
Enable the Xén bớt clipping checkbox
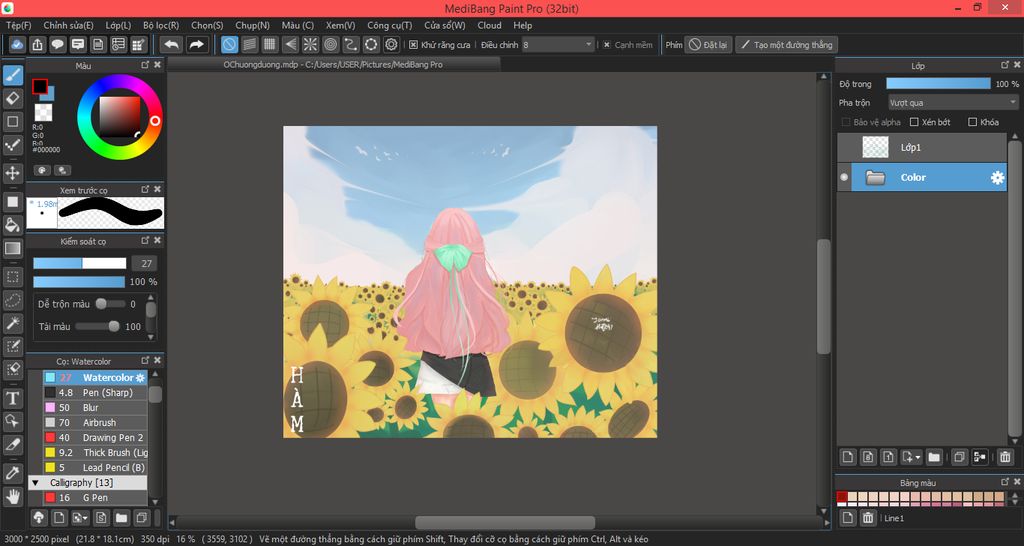pos(914,122)
